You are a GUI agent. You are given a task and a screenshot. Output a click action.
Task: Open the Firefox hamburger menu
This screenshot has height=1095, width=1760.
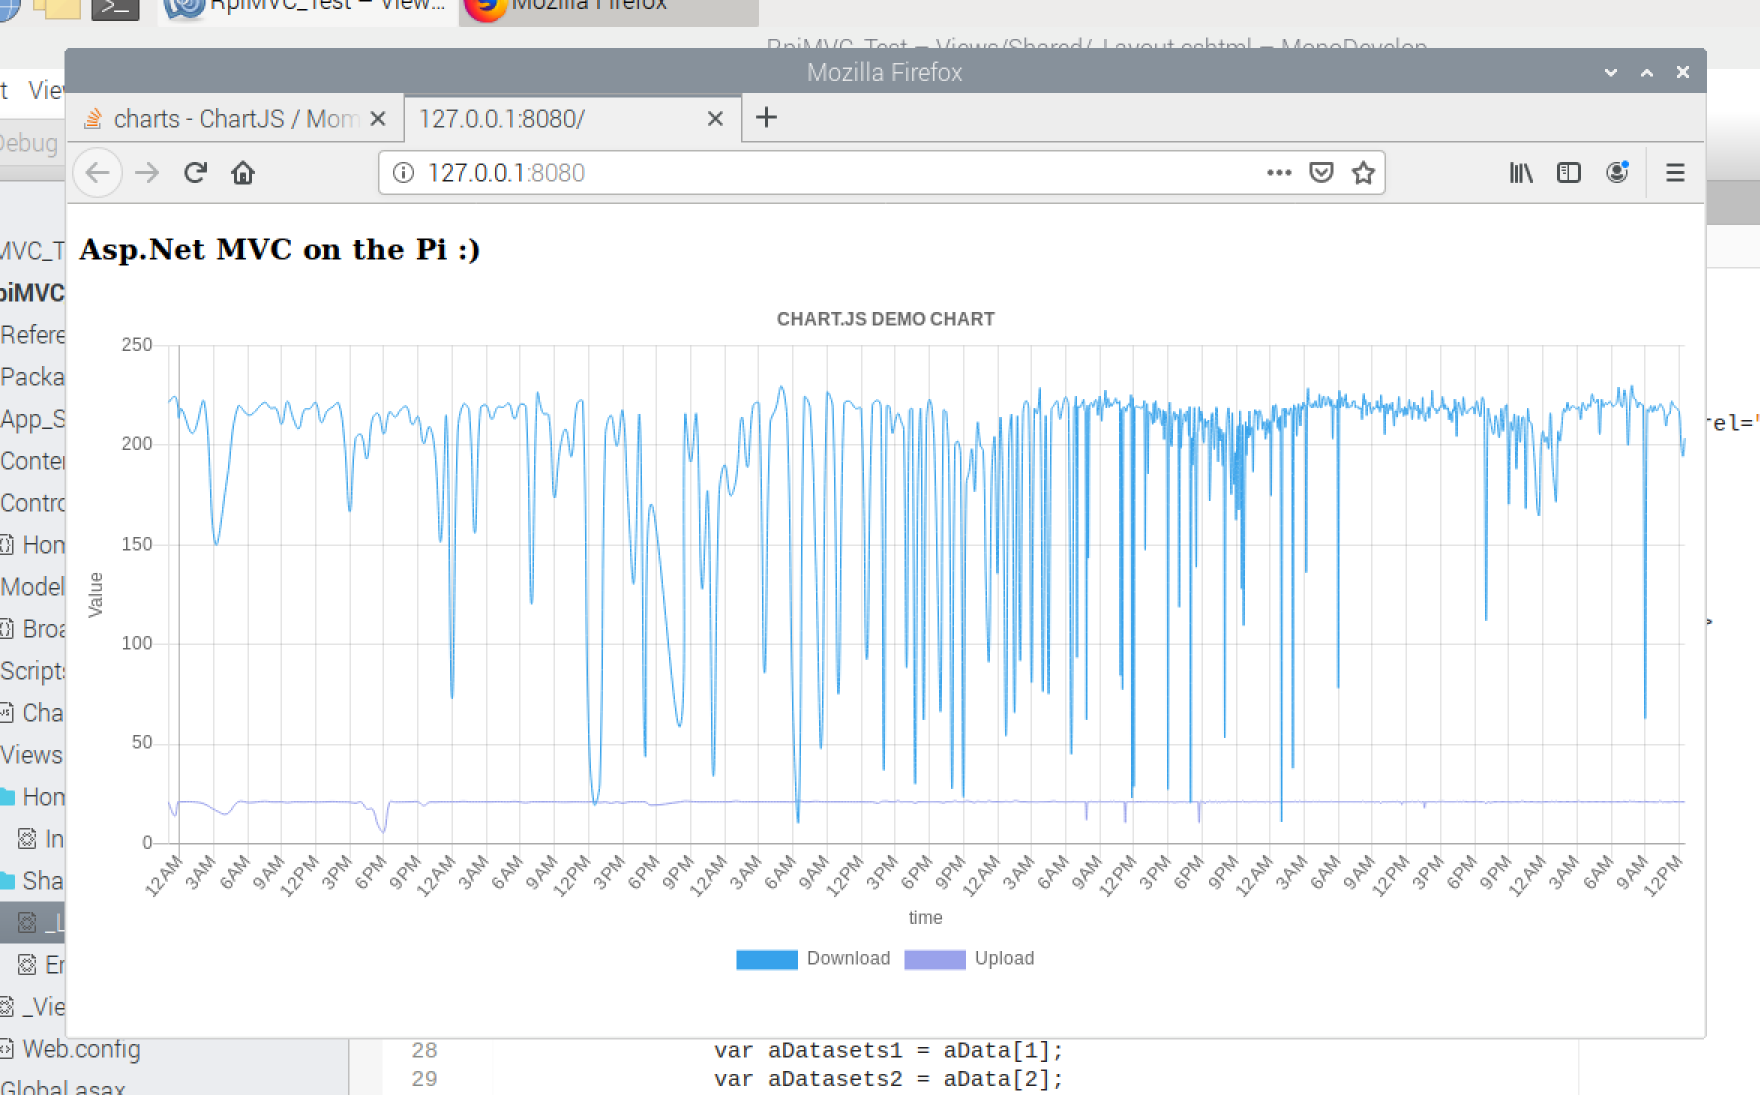[1675, 173]
